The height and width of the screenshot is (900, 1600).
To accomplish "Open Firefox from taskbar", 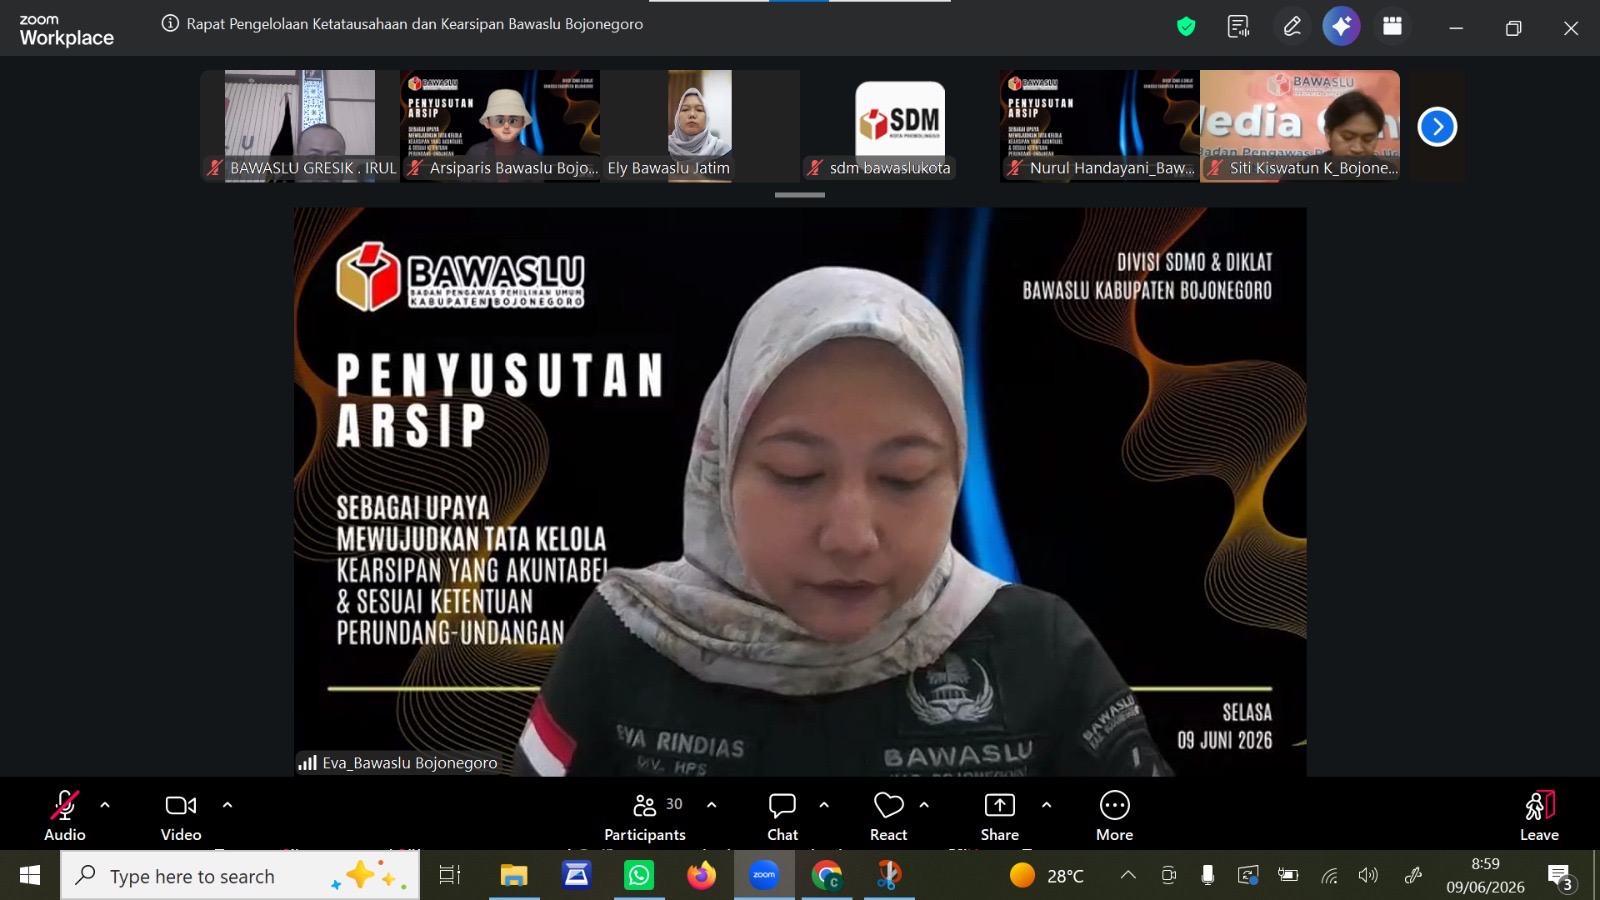I will [x=702, y=876].
